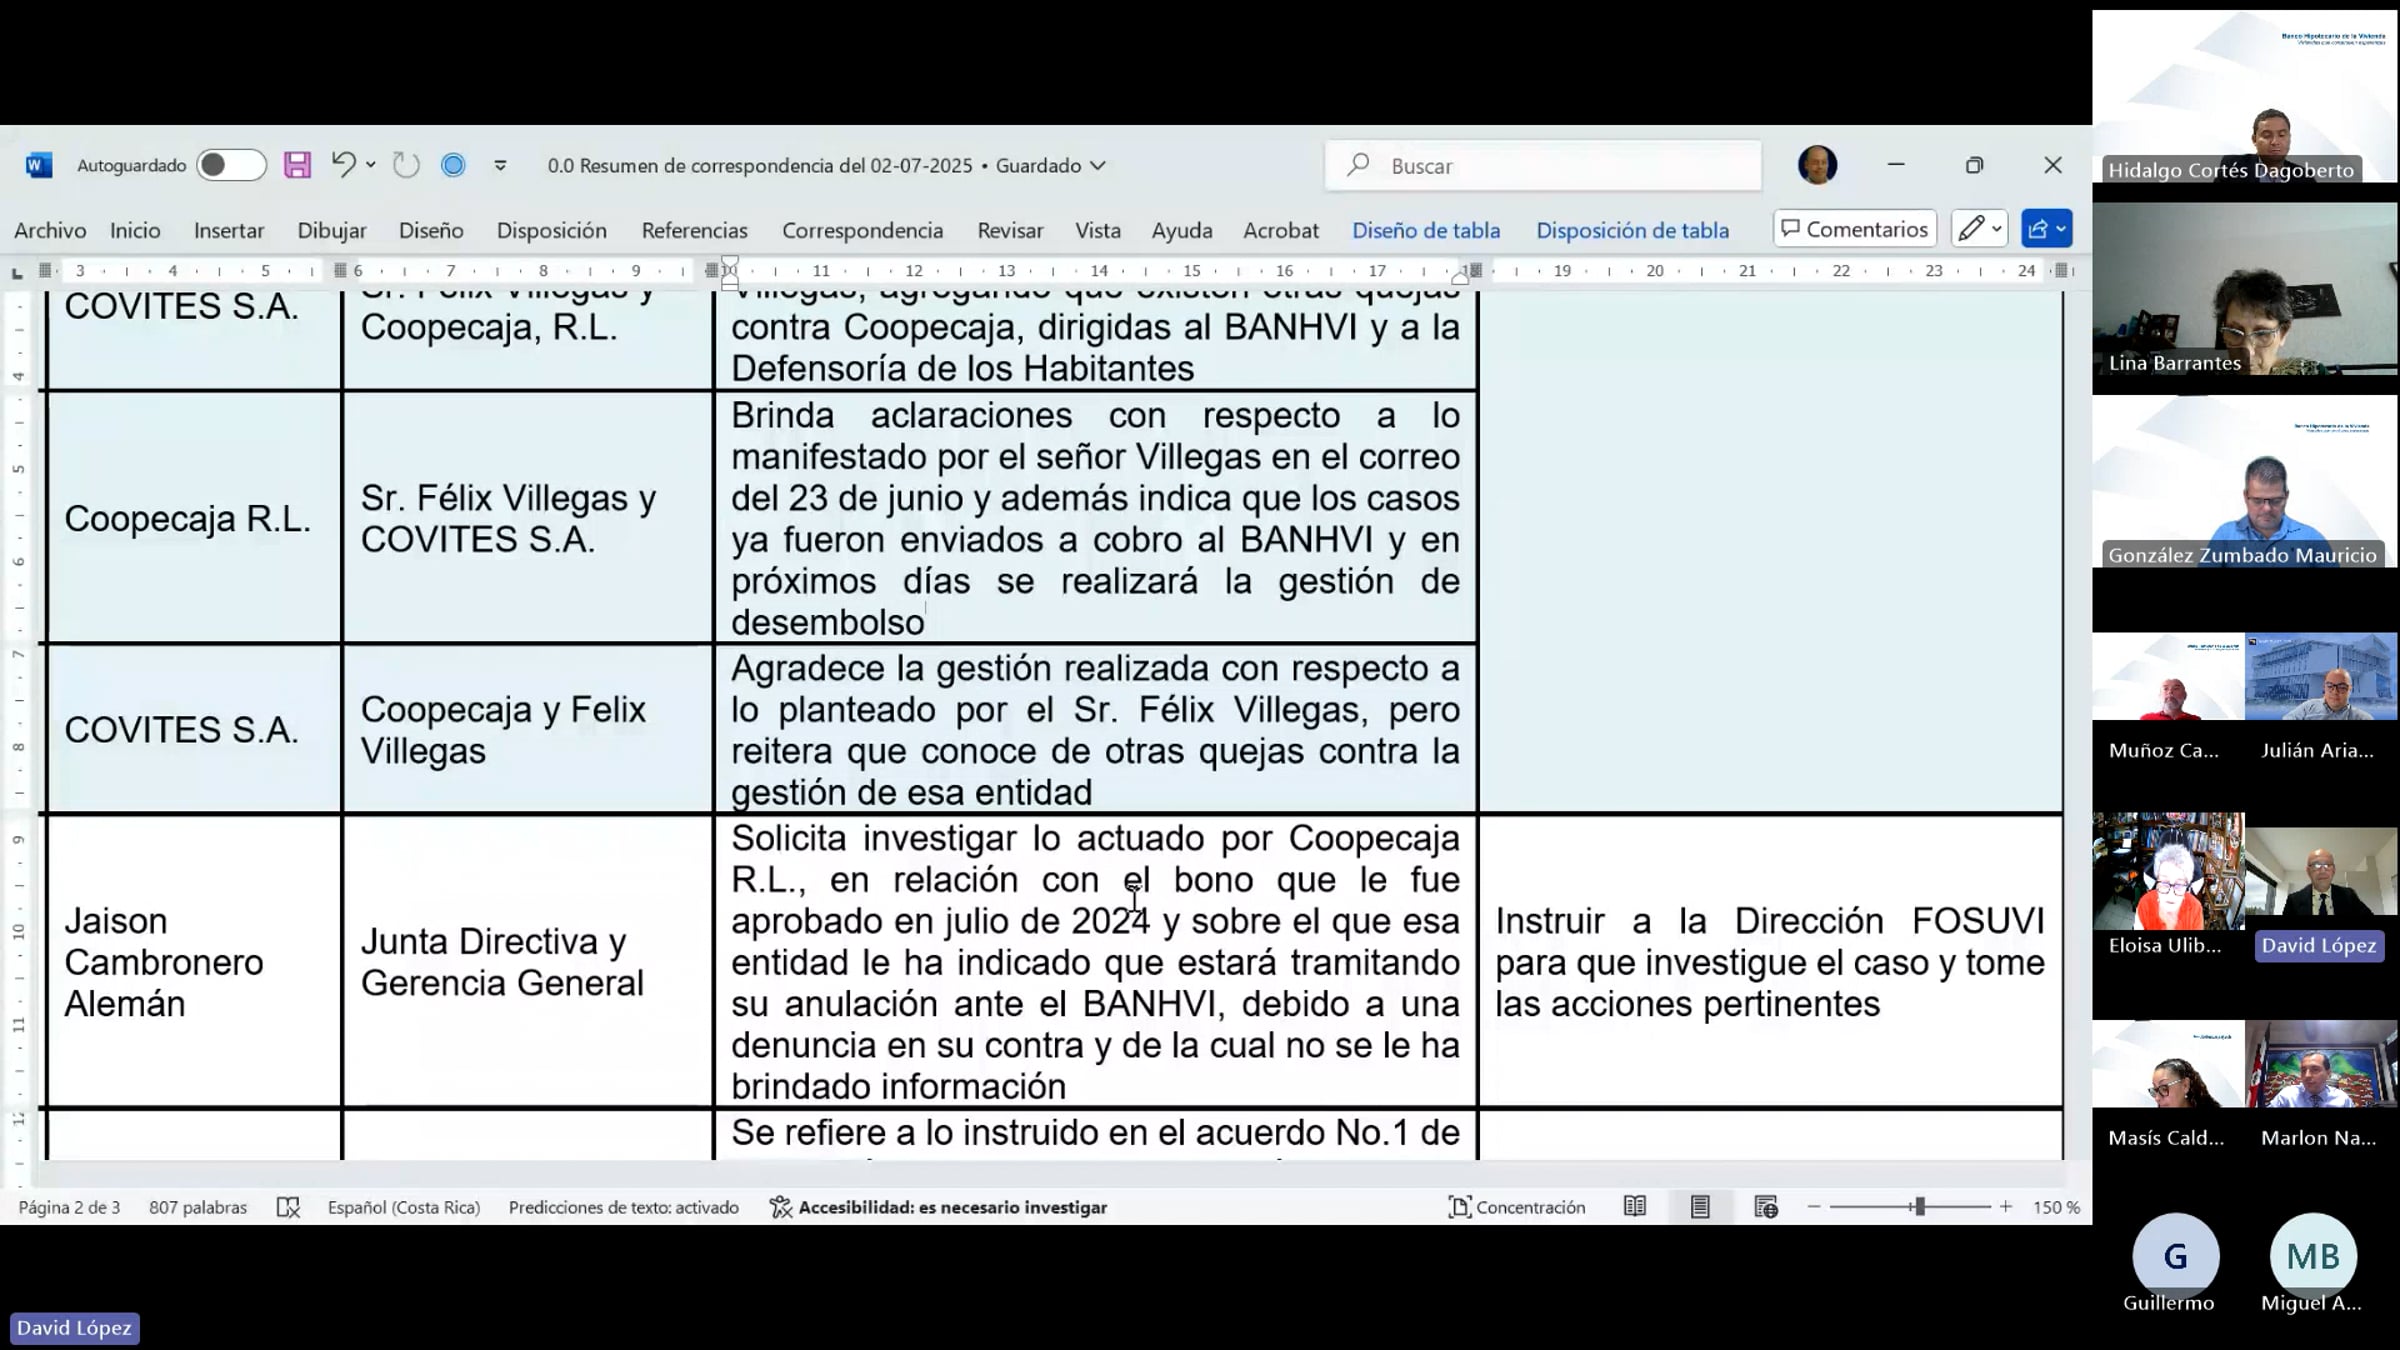Open the Dibujar tab
The width and height of the screenshot is (2400, 1350).
pos(332,230)
